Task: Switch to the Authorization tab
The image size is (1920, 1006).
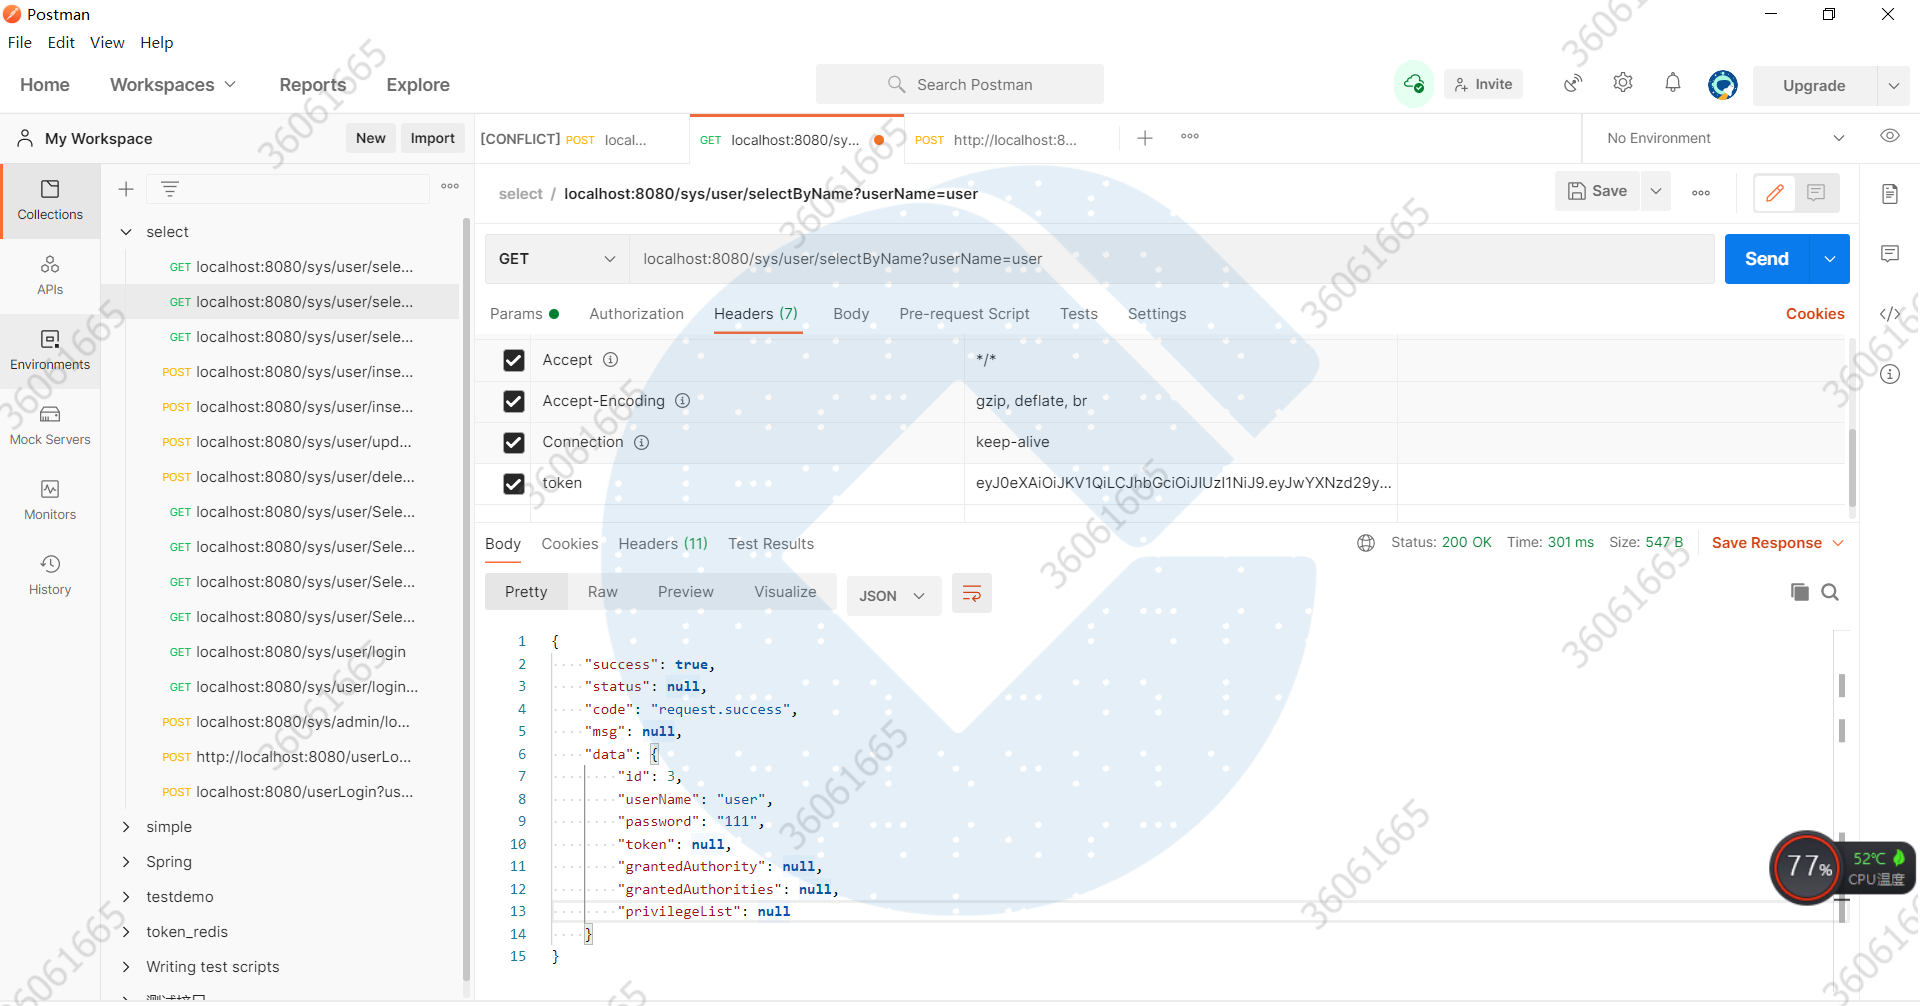Action: tap(637, 314)
